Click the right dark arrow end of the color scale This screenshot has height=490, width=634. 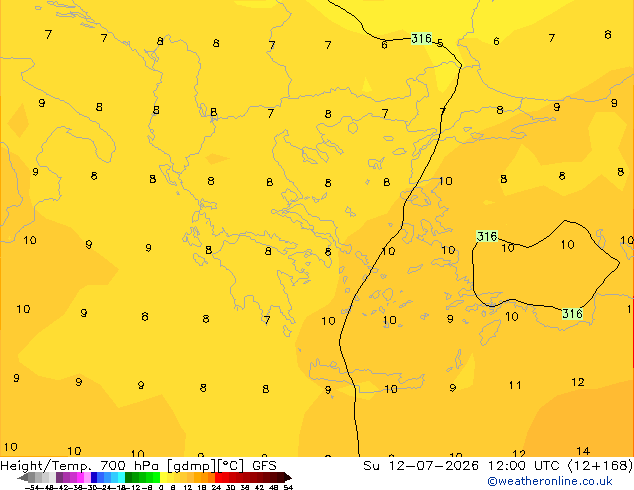[287, 478]
